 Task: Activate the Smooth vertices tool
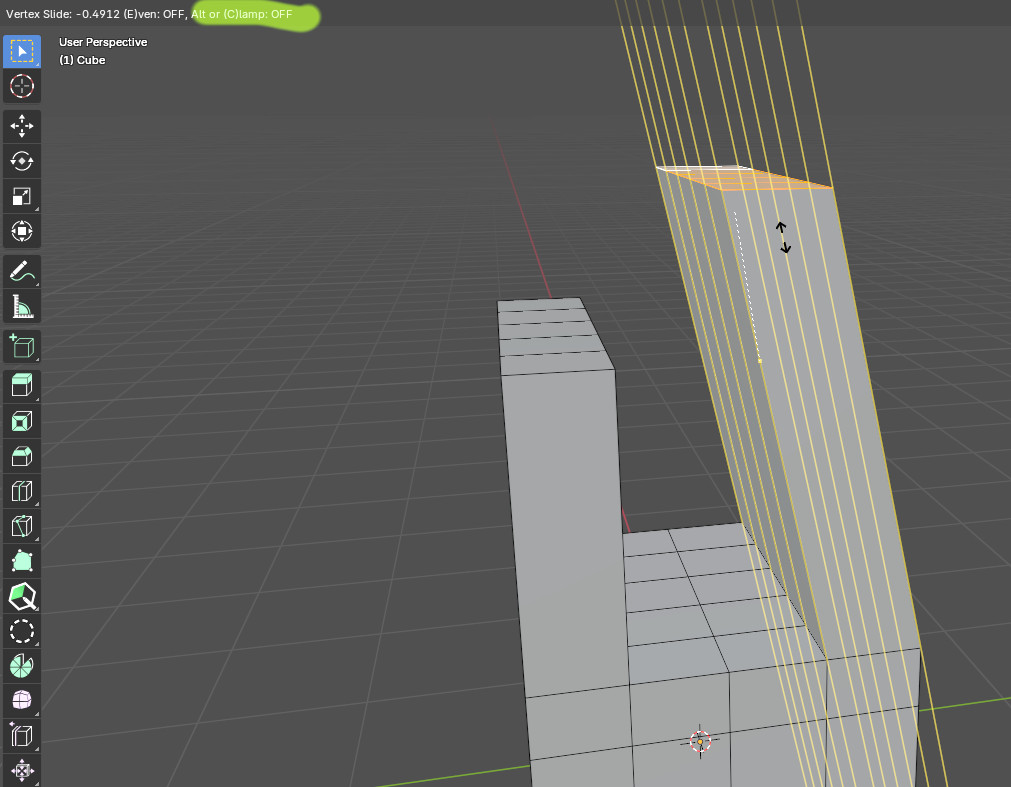tap(22, 701)
